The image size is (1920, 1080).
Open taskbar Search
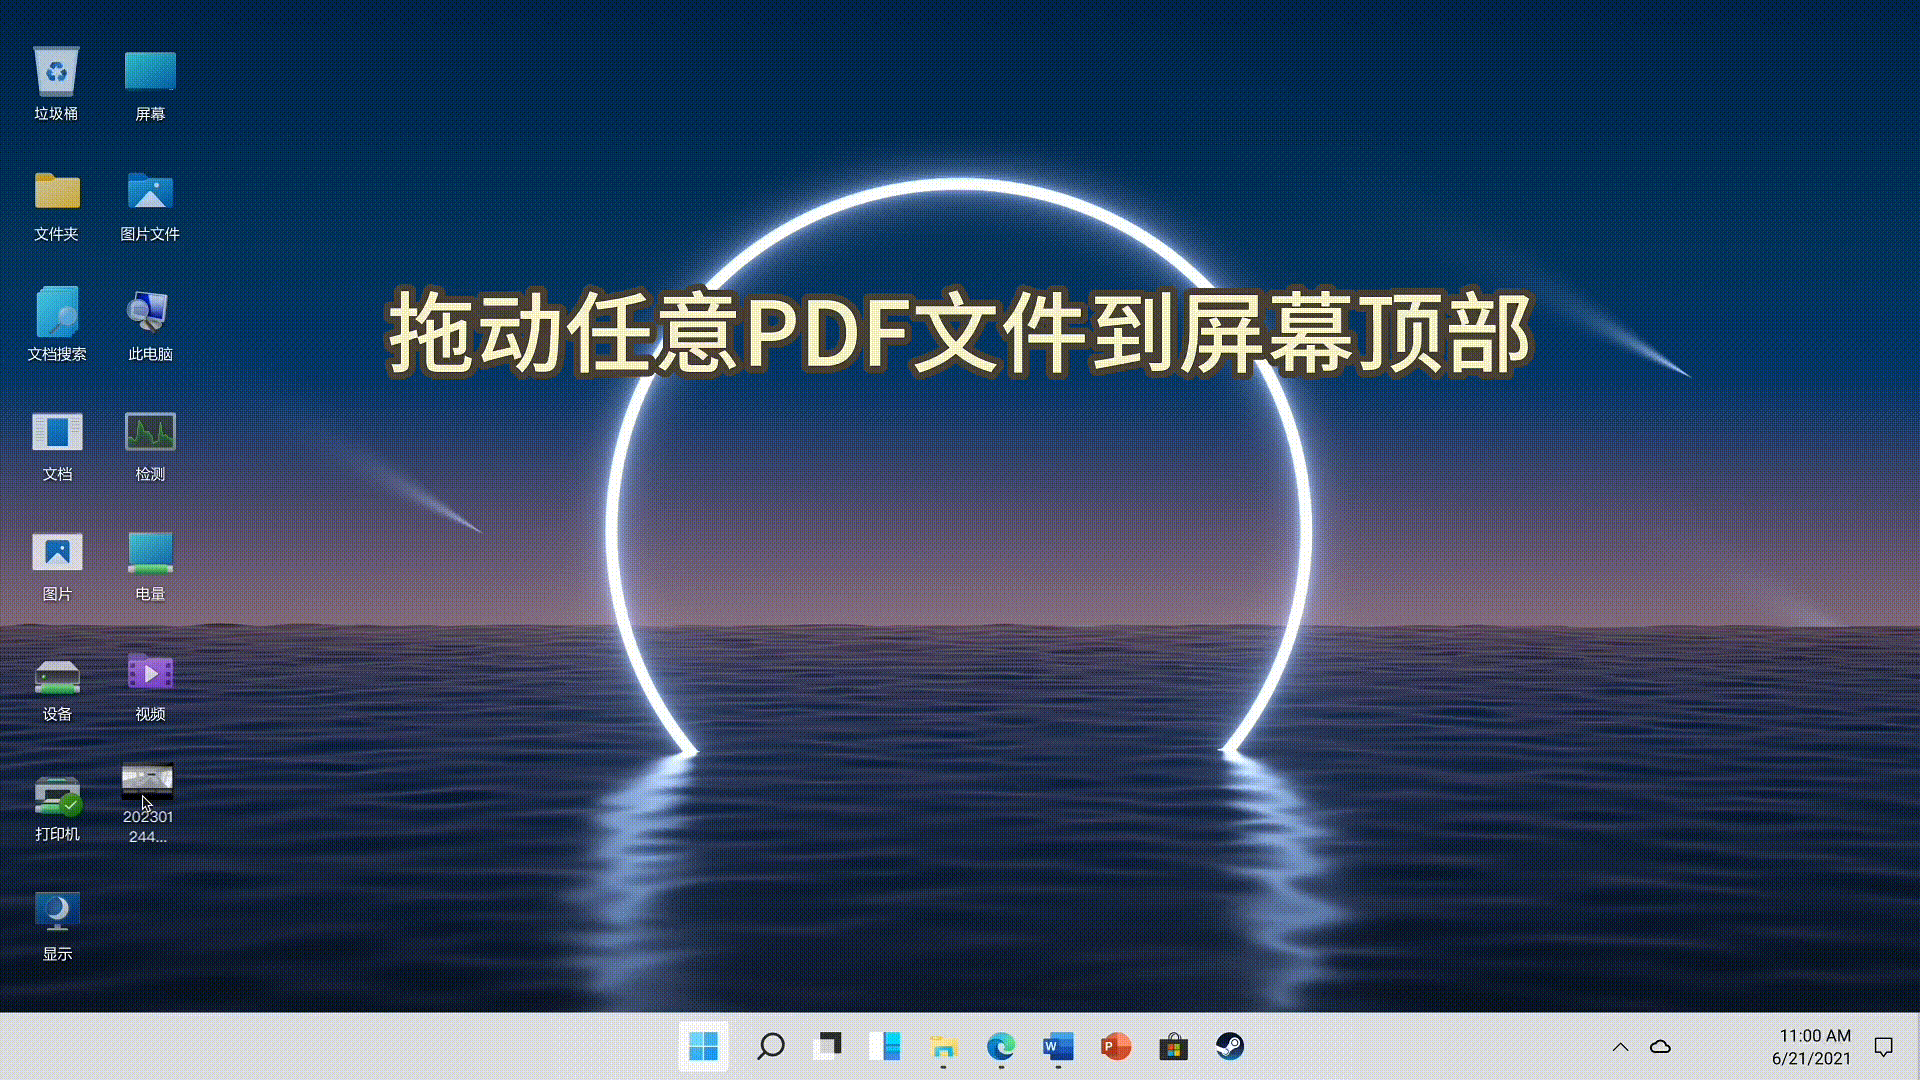(x=770, y=1046)
